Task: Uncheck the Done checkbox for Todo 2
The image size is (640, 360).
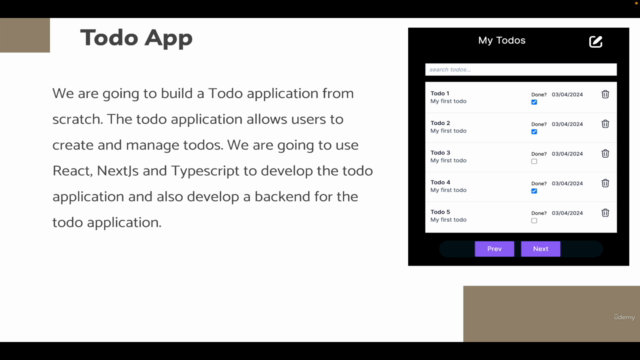Action: [x=534, y=131]
